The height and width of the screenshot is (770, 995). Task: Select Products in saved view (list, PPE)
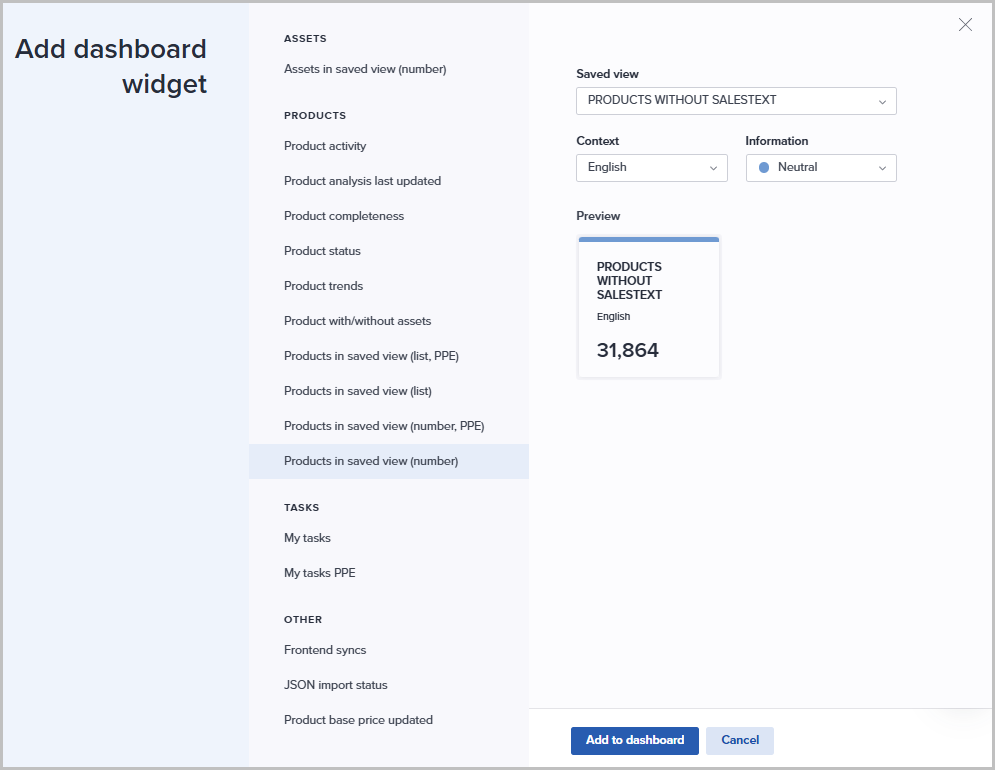[371, 356]
